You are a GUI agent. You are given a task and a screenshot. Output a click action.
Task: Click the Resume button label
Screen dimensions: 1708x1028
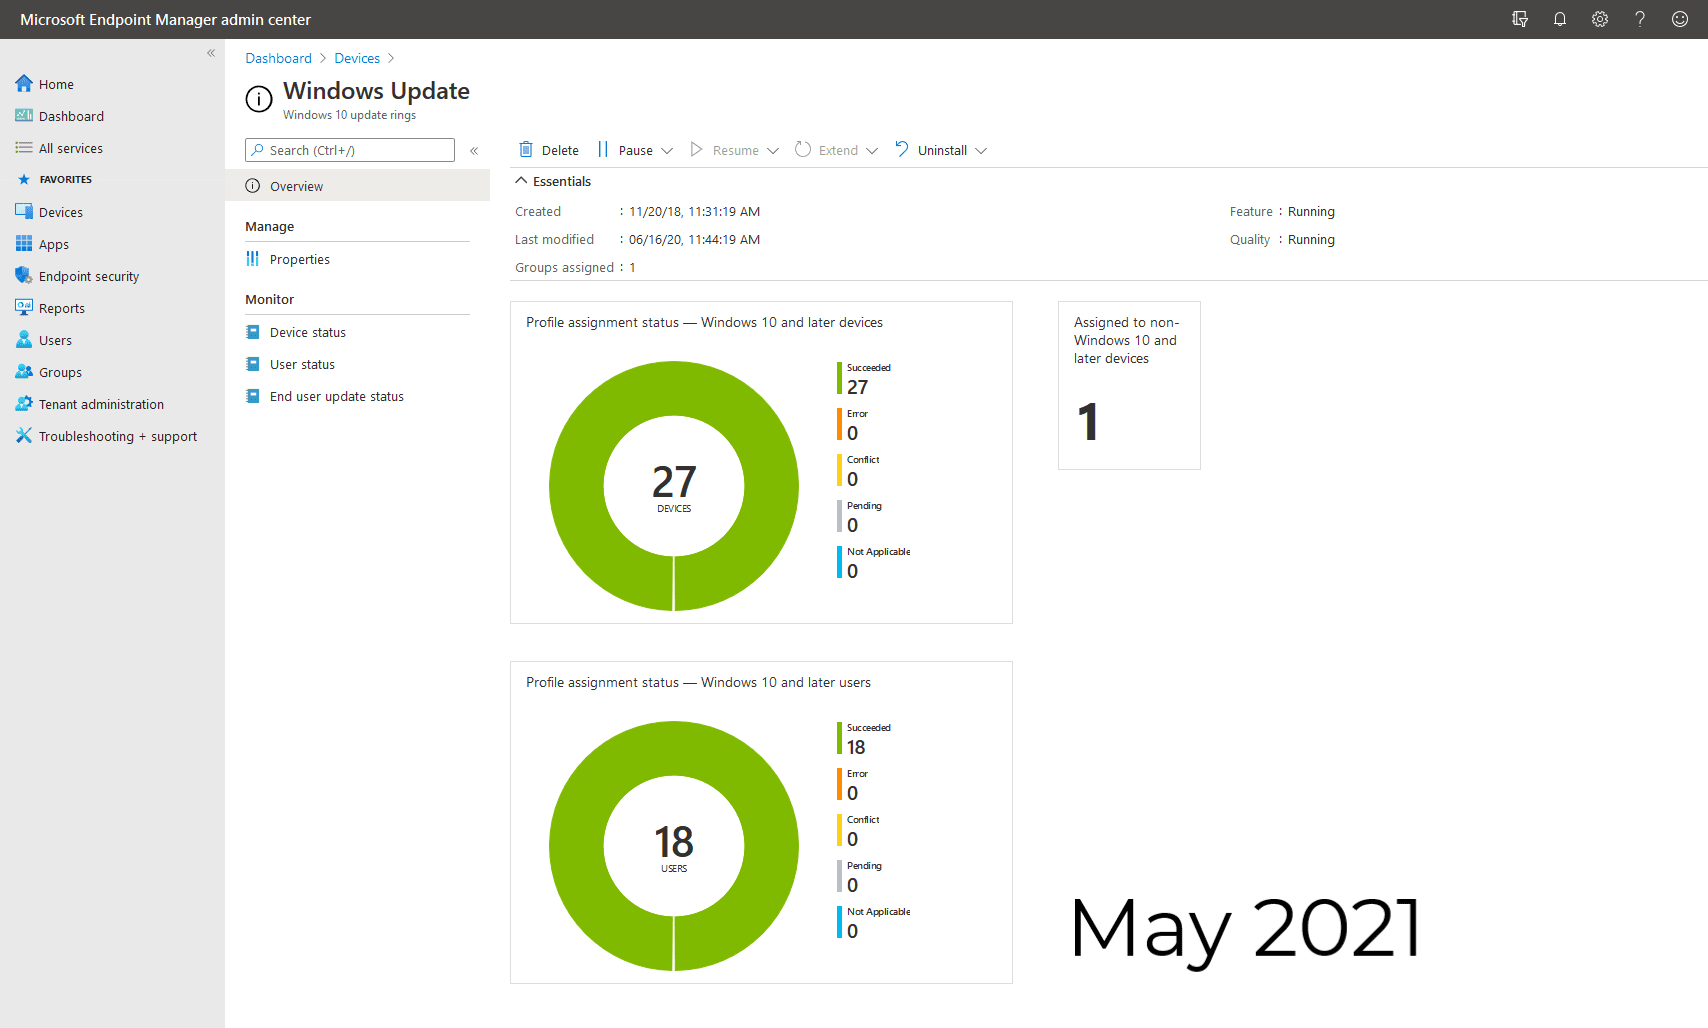(x=735, y=151)
